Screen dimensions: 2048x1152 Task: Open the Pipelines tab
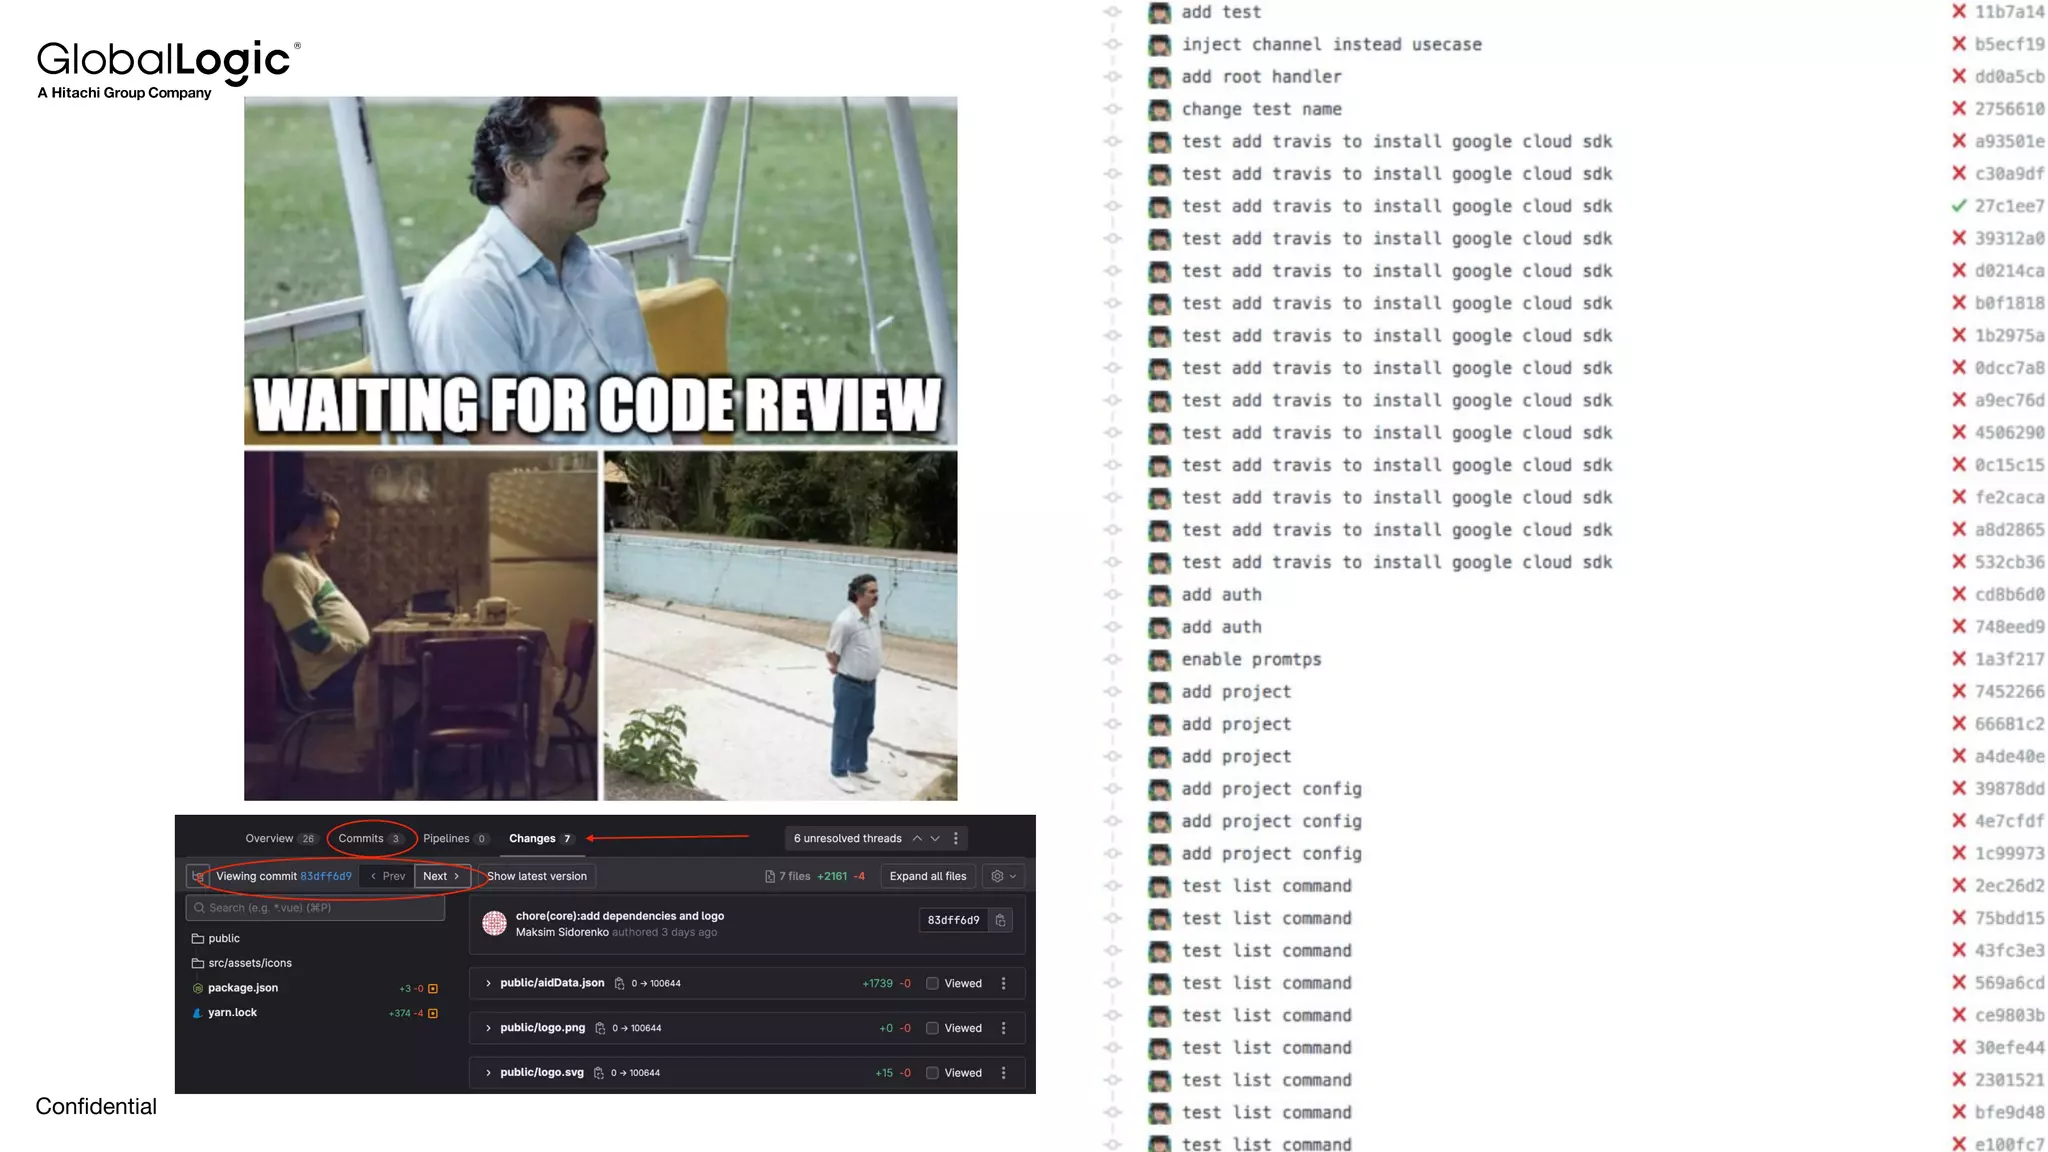click(x=446, y=838)
